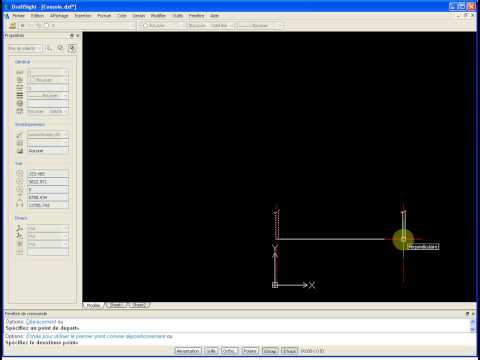Viewport: 480px width, 360px height.
Task: Collapse the Vue section heading
Action: (18, 163)
